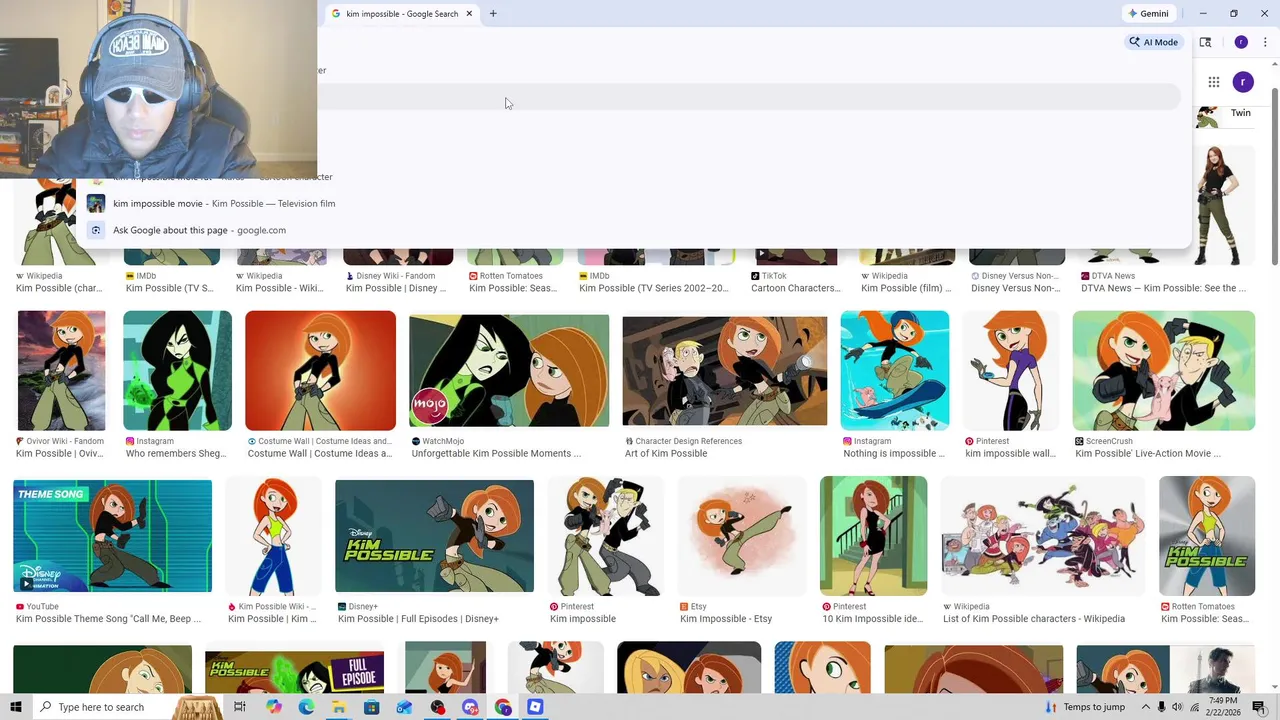Click Kim Possible (TV Series 2002–20… link
Screen dimensions: 1280x720
pos(654,288)
